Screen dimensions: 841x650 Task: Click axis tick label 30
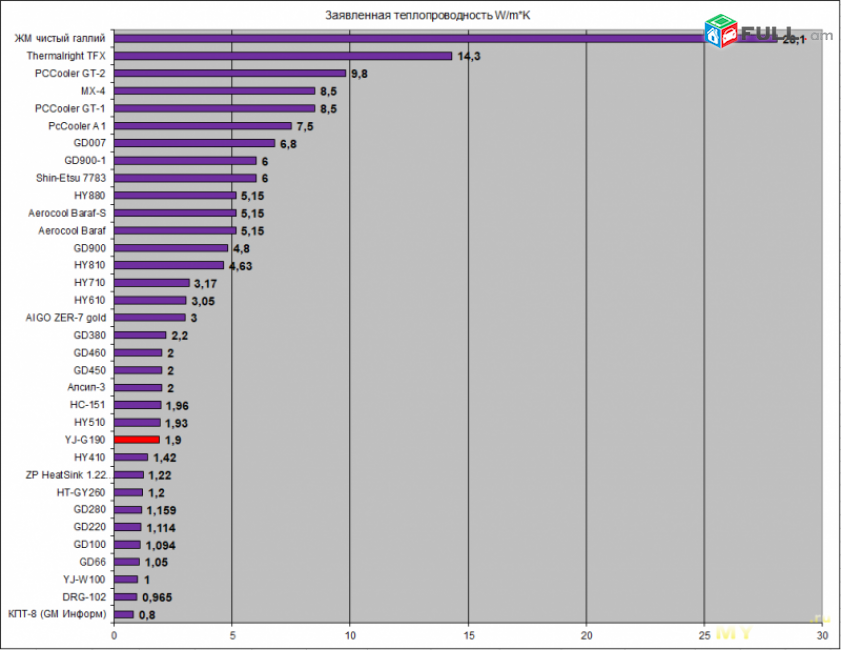pyautogui.click(x=822, y=636)
